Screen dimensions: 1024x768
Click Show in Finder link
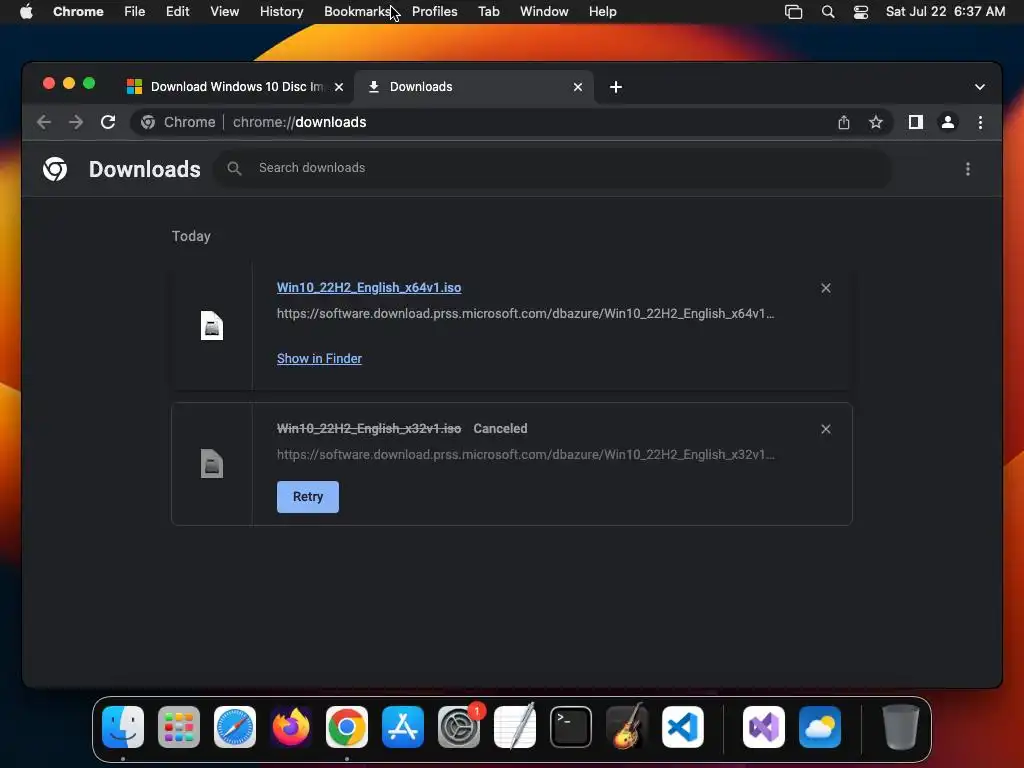click(x=319, y=359)
